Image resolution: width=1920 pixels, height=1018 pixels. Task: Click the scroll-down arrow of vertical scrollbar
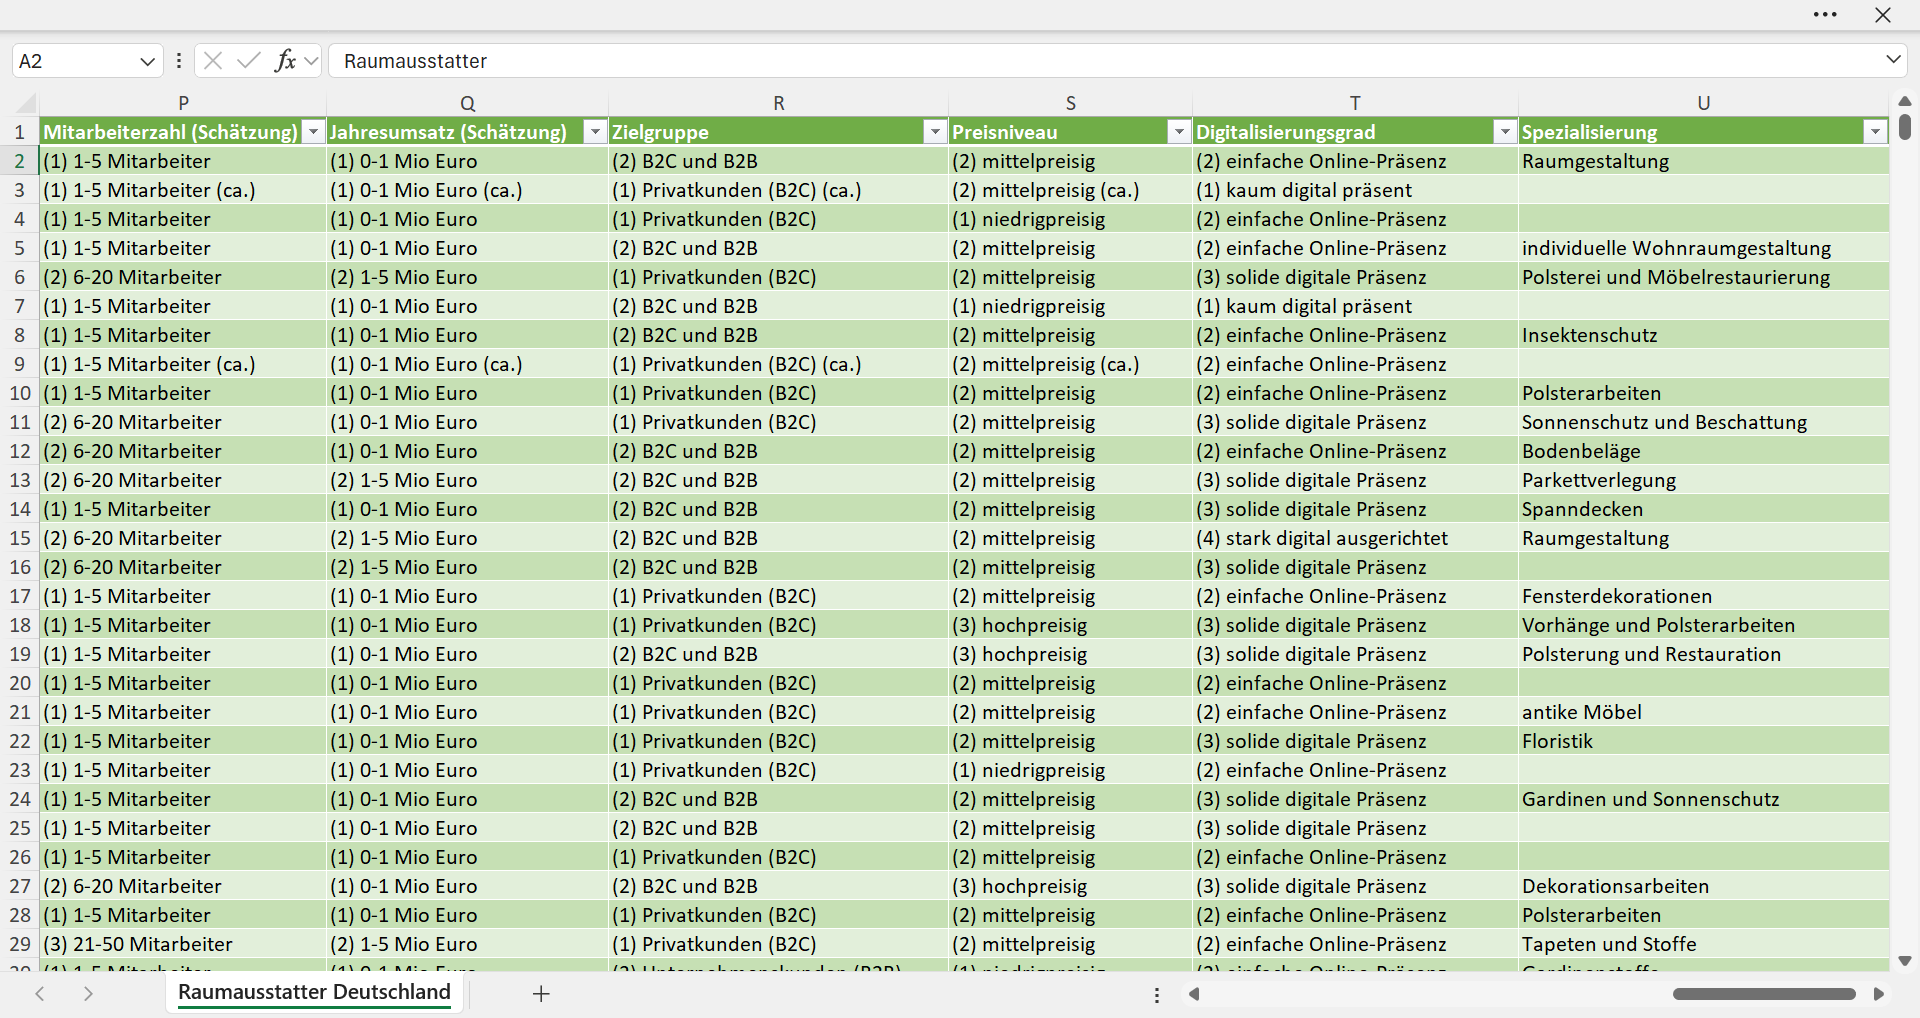pyautogui.click(x=1904, y=961)
